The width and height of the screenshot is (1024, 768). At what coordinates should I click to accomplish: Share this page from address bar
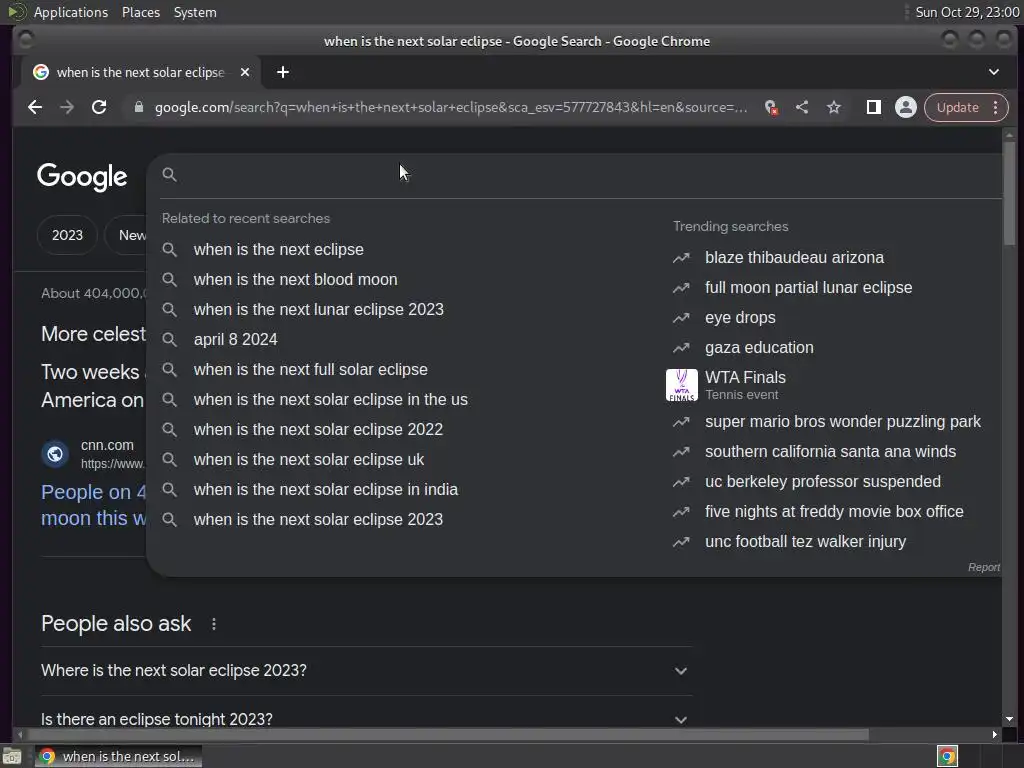tap(802, 107)
